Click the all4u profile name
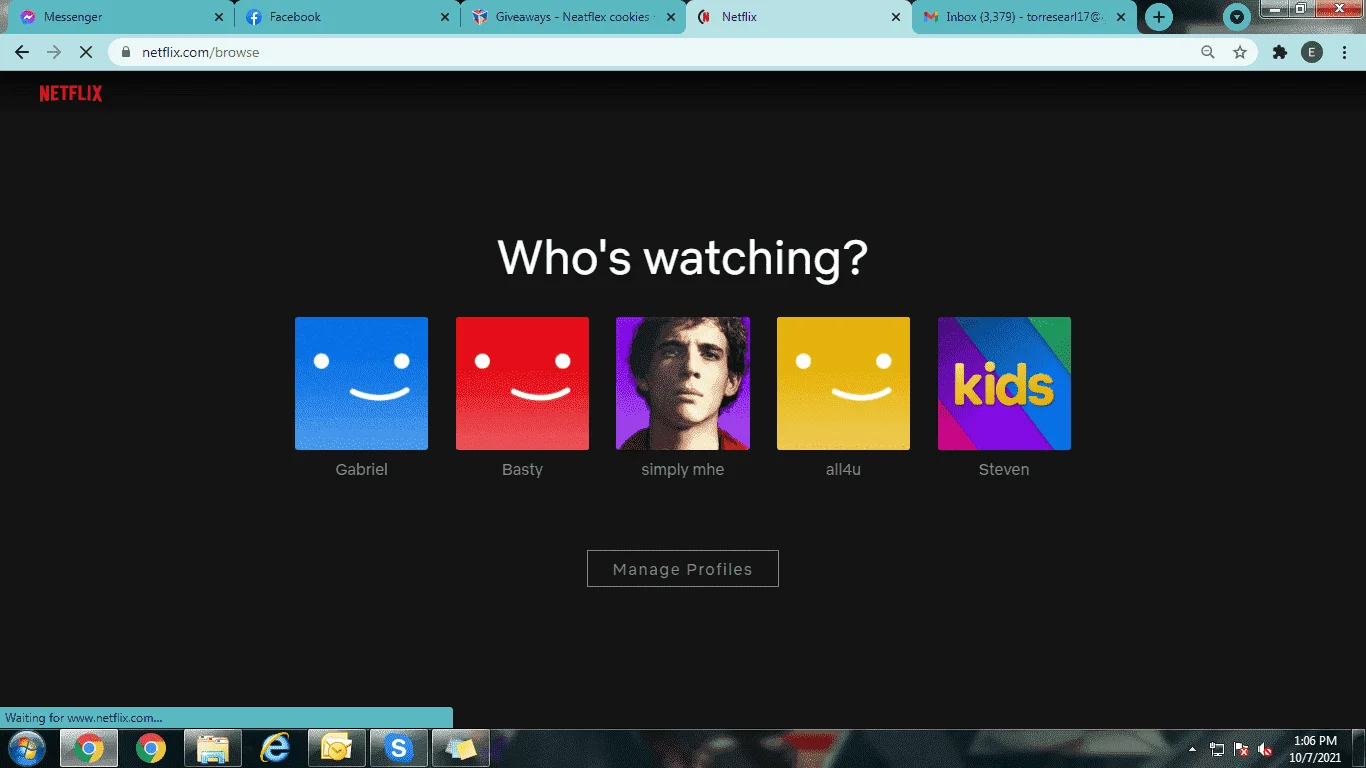 [x=843, y=469]
